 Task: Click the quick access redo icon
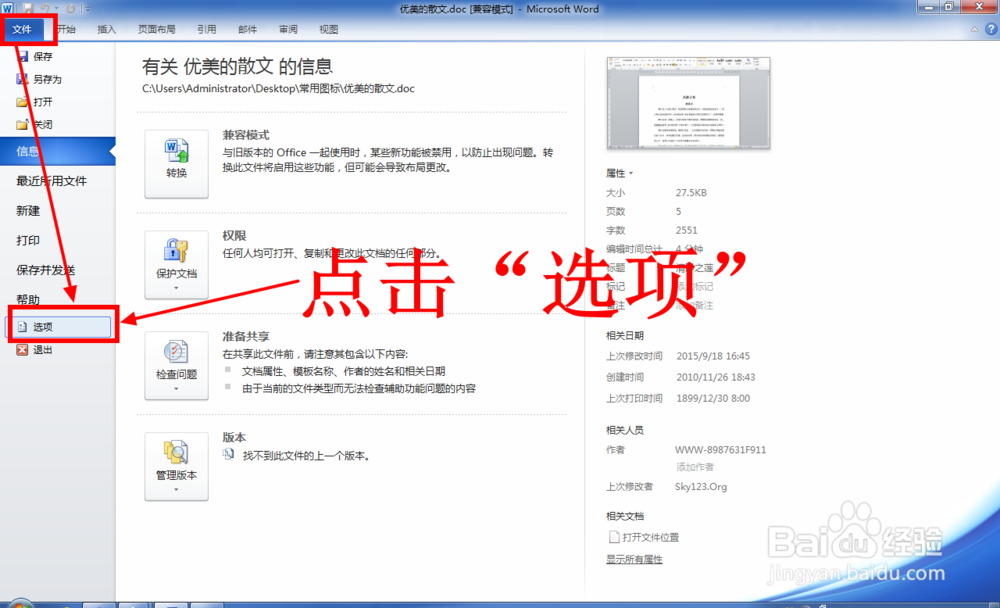(70, 8)
